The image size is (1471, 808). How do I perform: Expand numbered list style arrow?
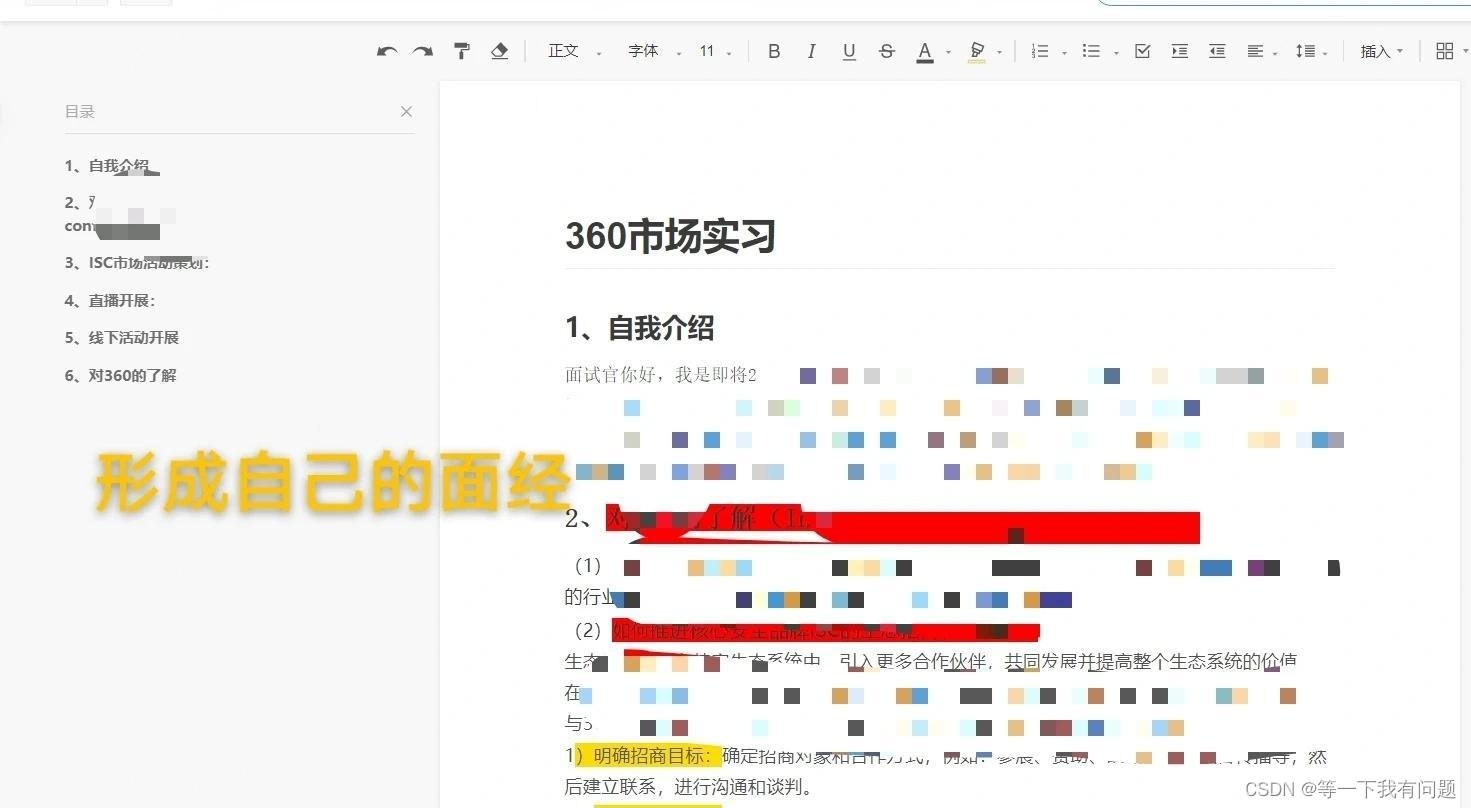[x=1064, y=53]
